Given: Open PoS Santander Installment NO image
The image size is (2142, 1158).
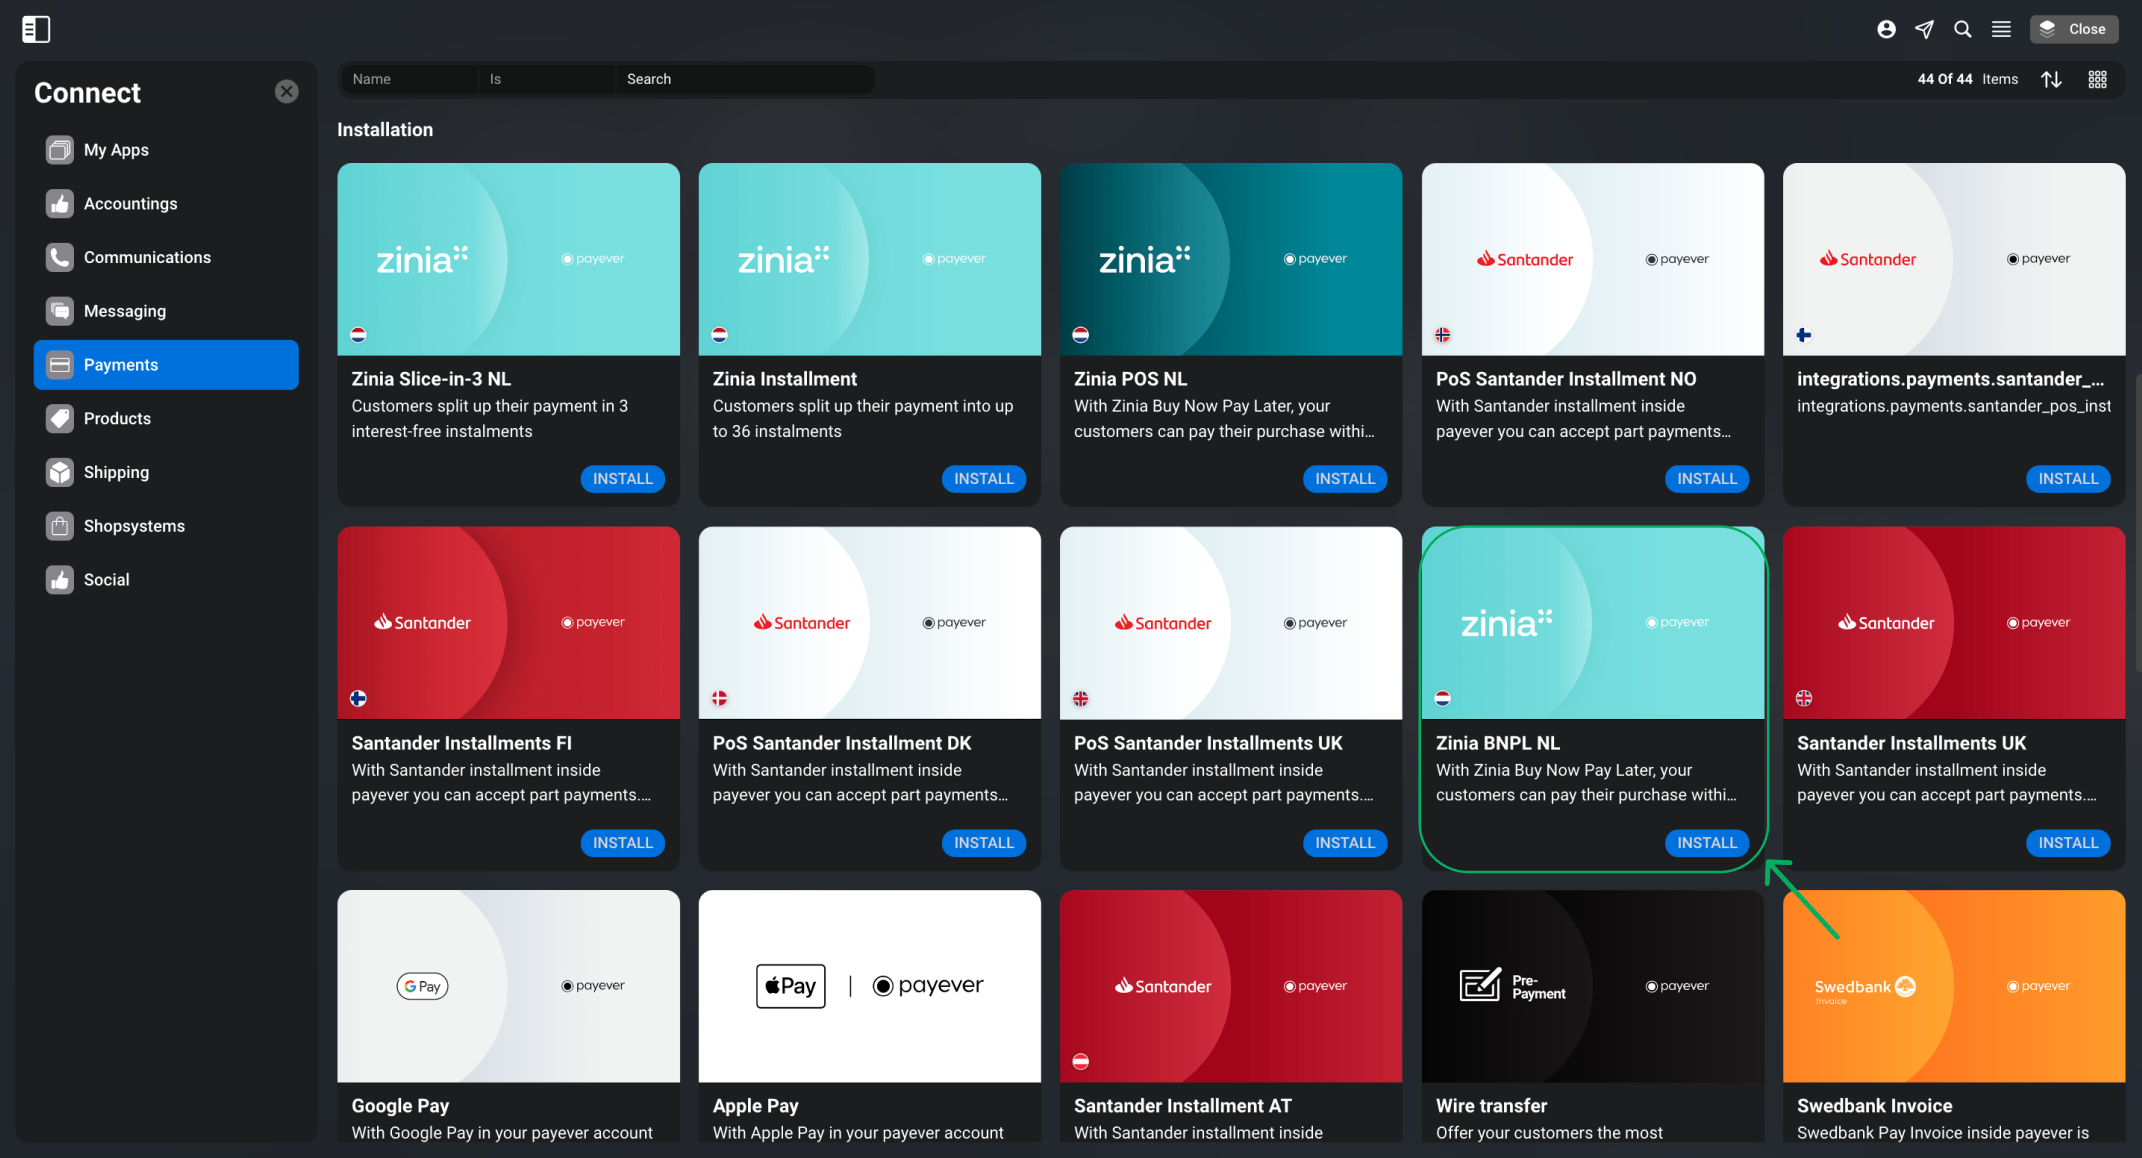Looking at the screenshot, I should (1593, 259).
